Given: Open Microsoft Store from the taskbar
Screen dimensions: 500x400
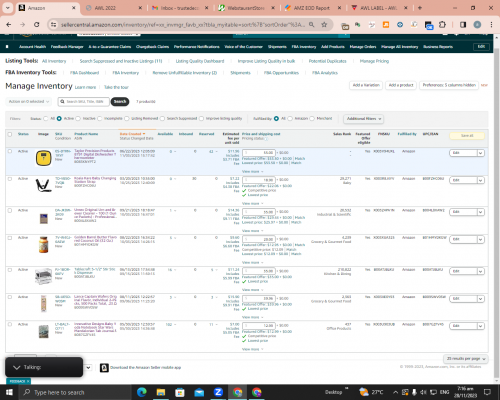Looking at the screenshot, I should (x=180, y=392).
